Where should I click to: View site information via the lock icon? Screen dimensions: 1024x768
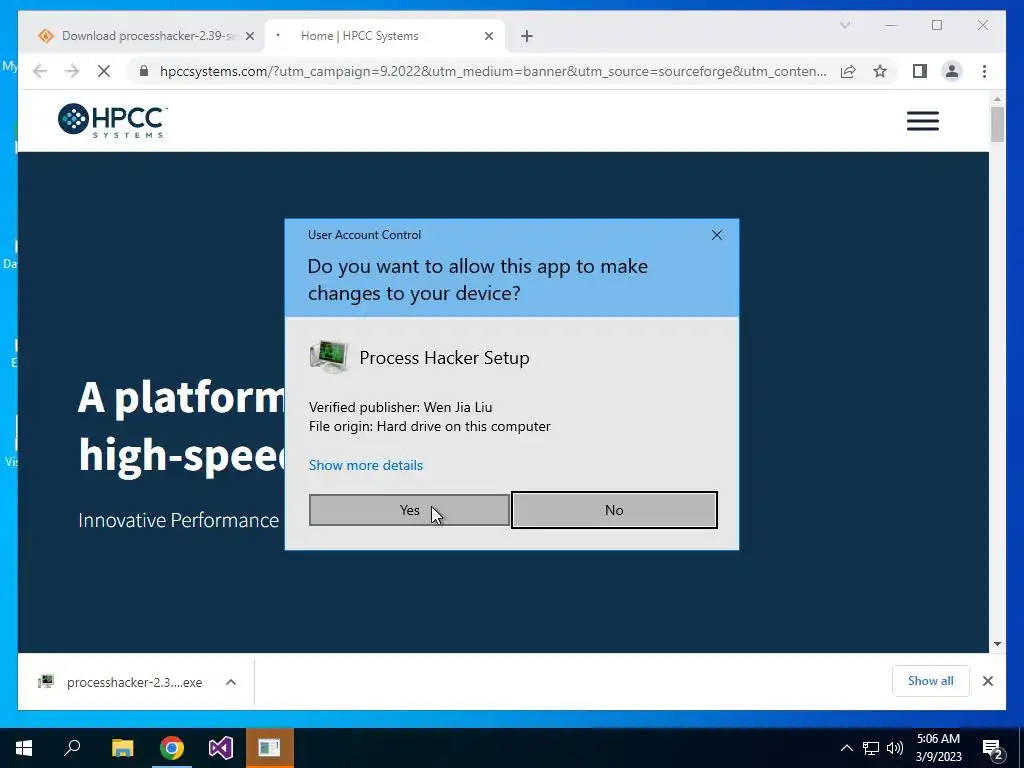(x=144, y=71)
